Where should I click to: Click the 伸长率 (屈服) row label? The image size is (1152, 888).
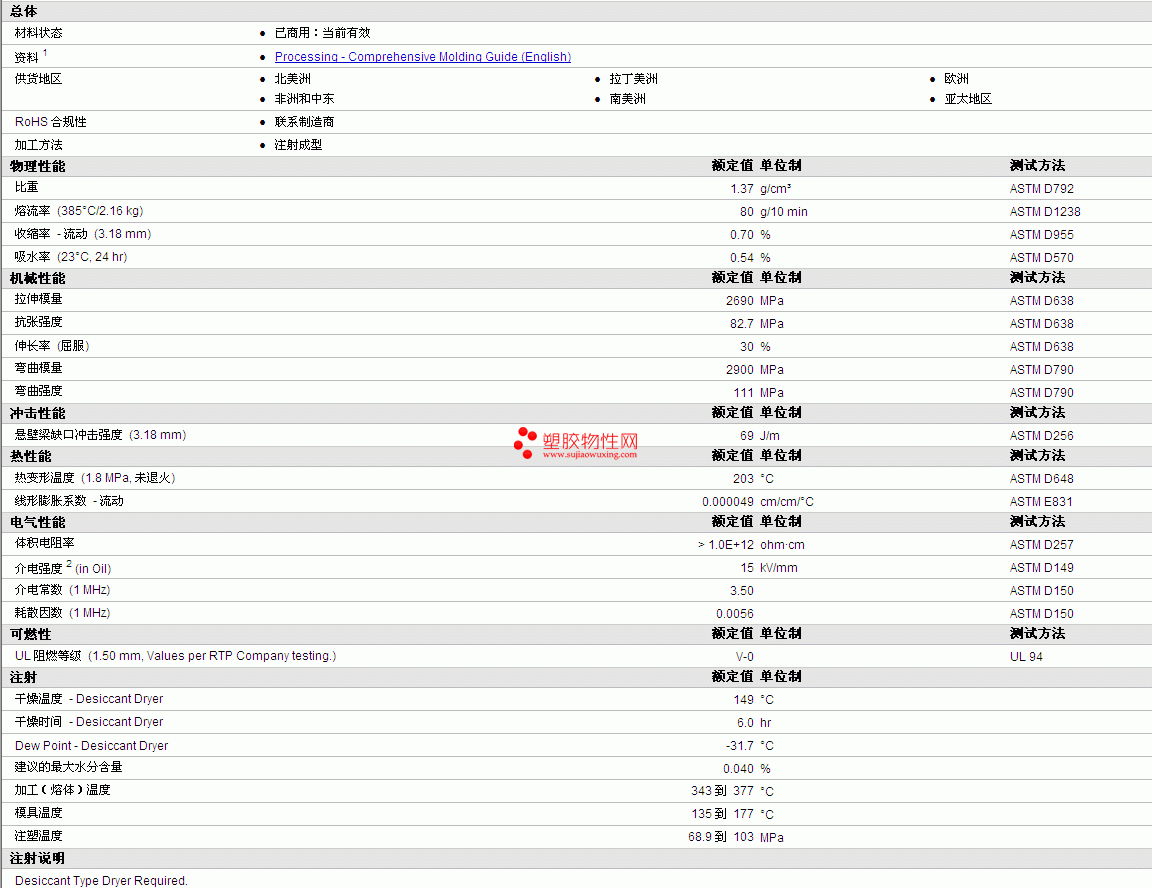point(51,345)
